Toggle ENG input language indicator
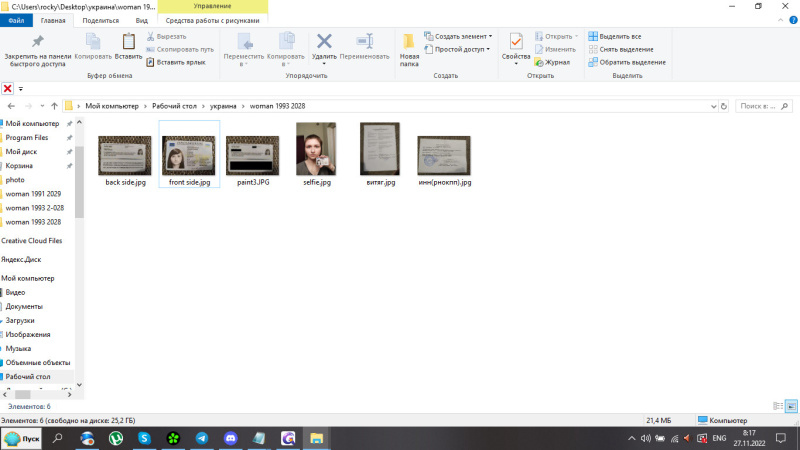 click(719, 438)
